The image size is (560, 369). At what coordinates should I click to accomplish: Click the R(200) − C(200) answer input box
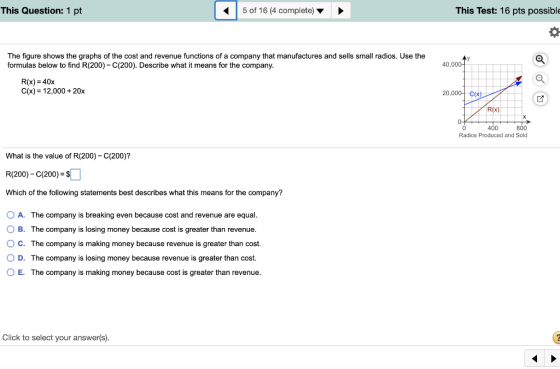75,175
